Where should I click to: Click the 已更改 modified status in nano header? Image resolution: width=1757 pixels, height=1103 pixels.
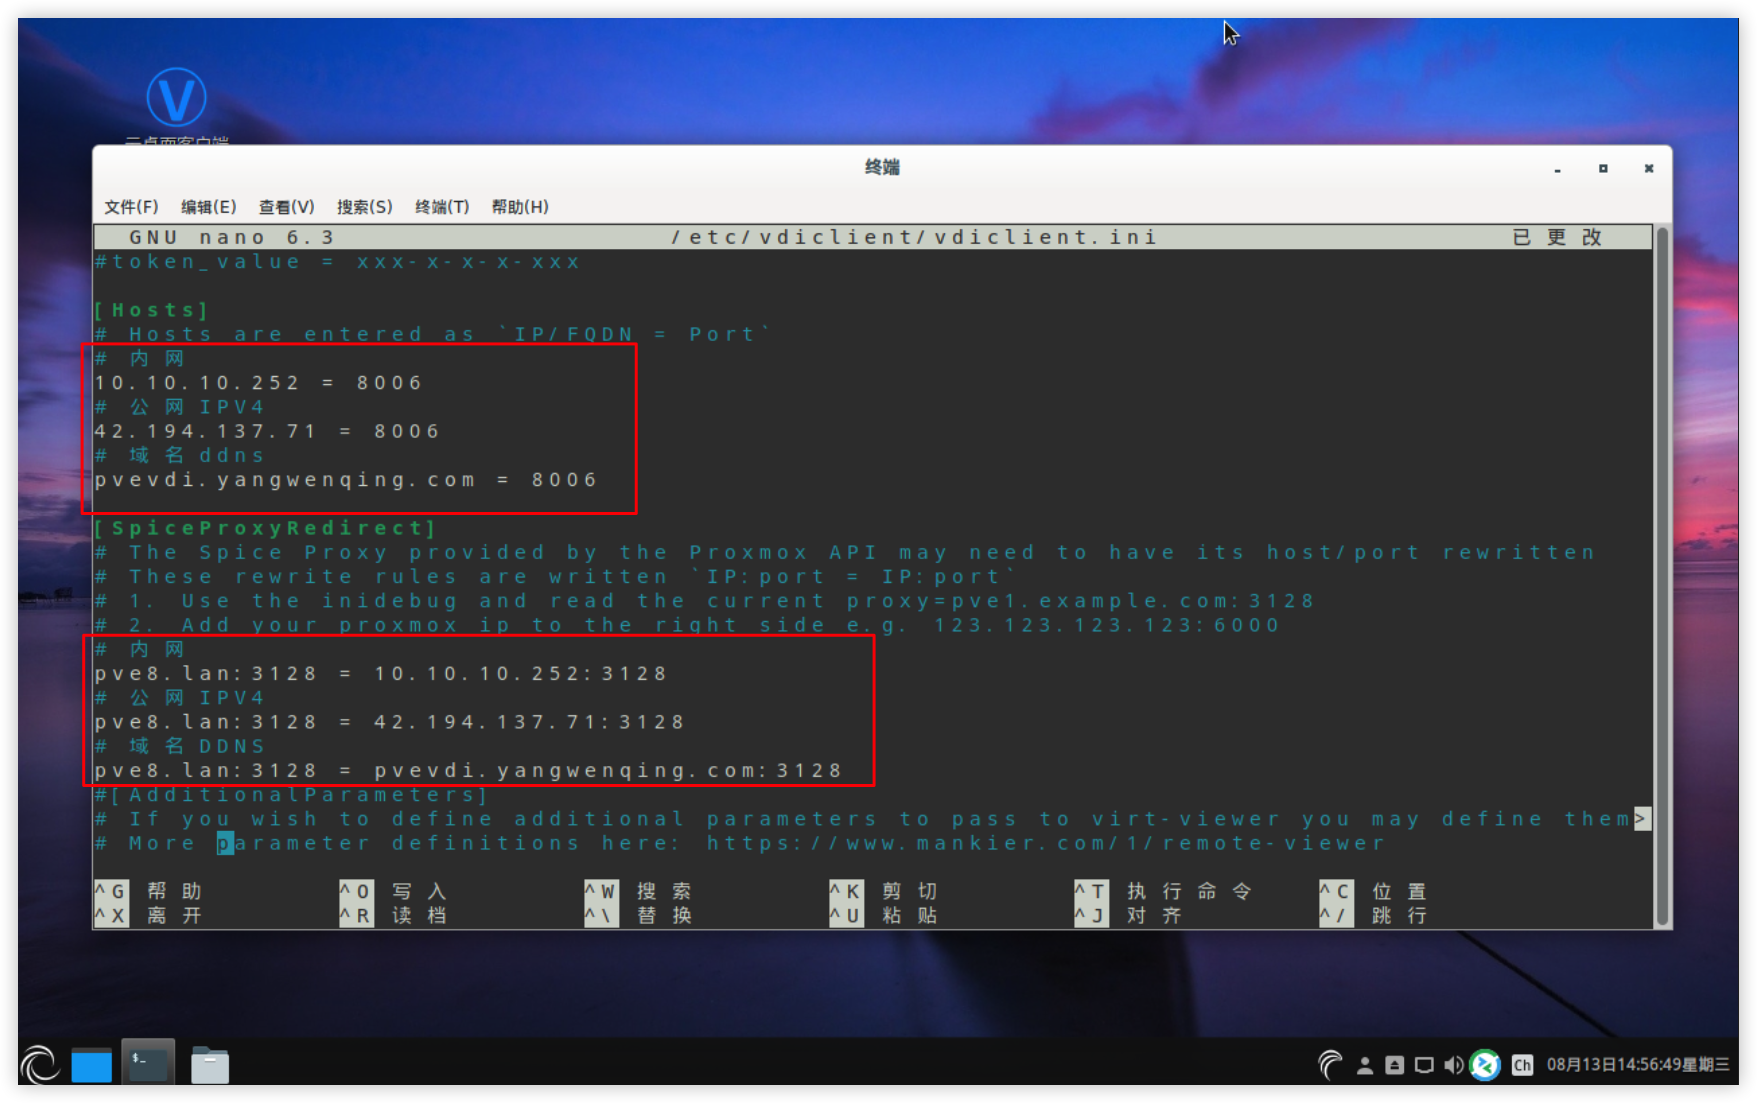(1557, 237)
